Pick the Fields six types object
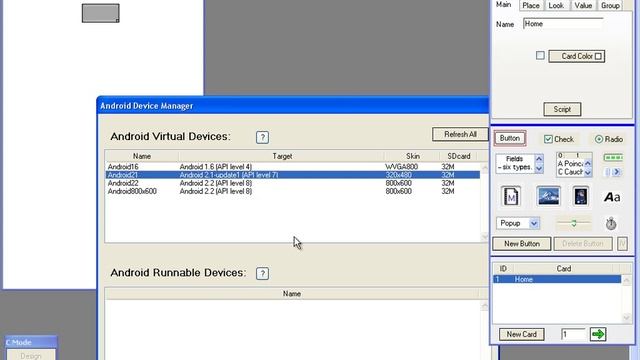640x360 pixels. coord(519,163)
